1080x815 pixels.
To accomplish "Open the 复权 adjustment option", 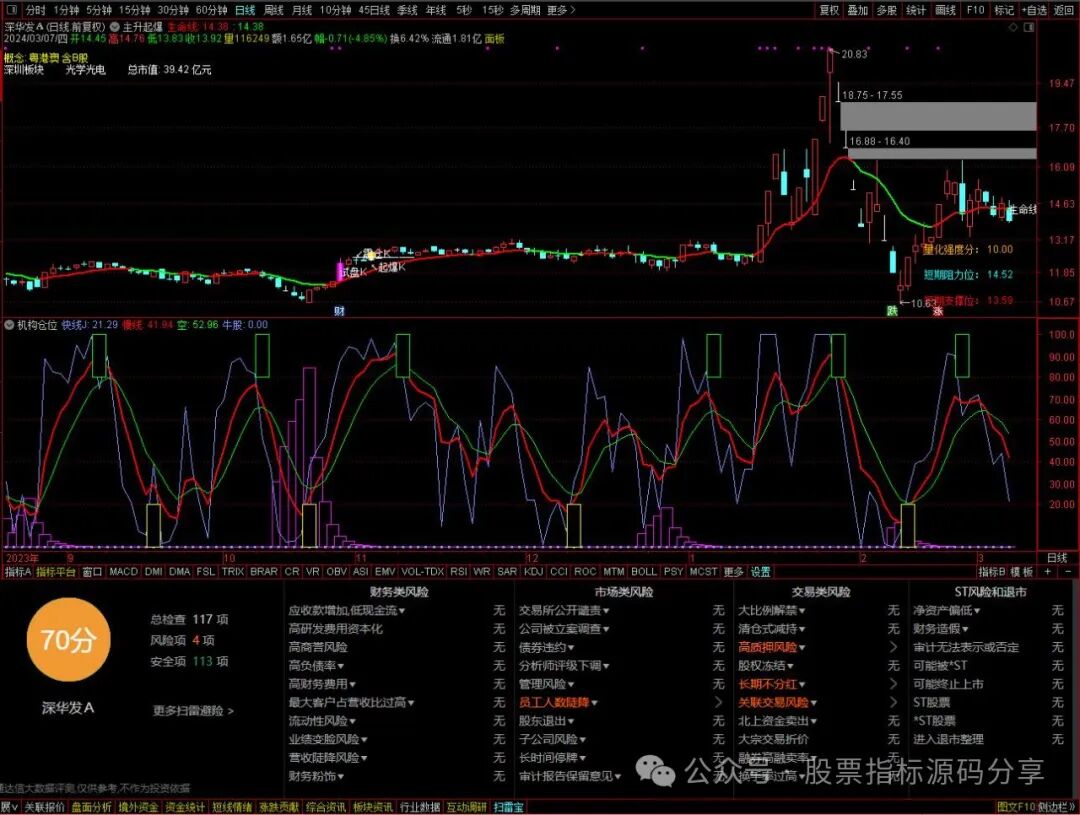I will click(x=829, y=10).
